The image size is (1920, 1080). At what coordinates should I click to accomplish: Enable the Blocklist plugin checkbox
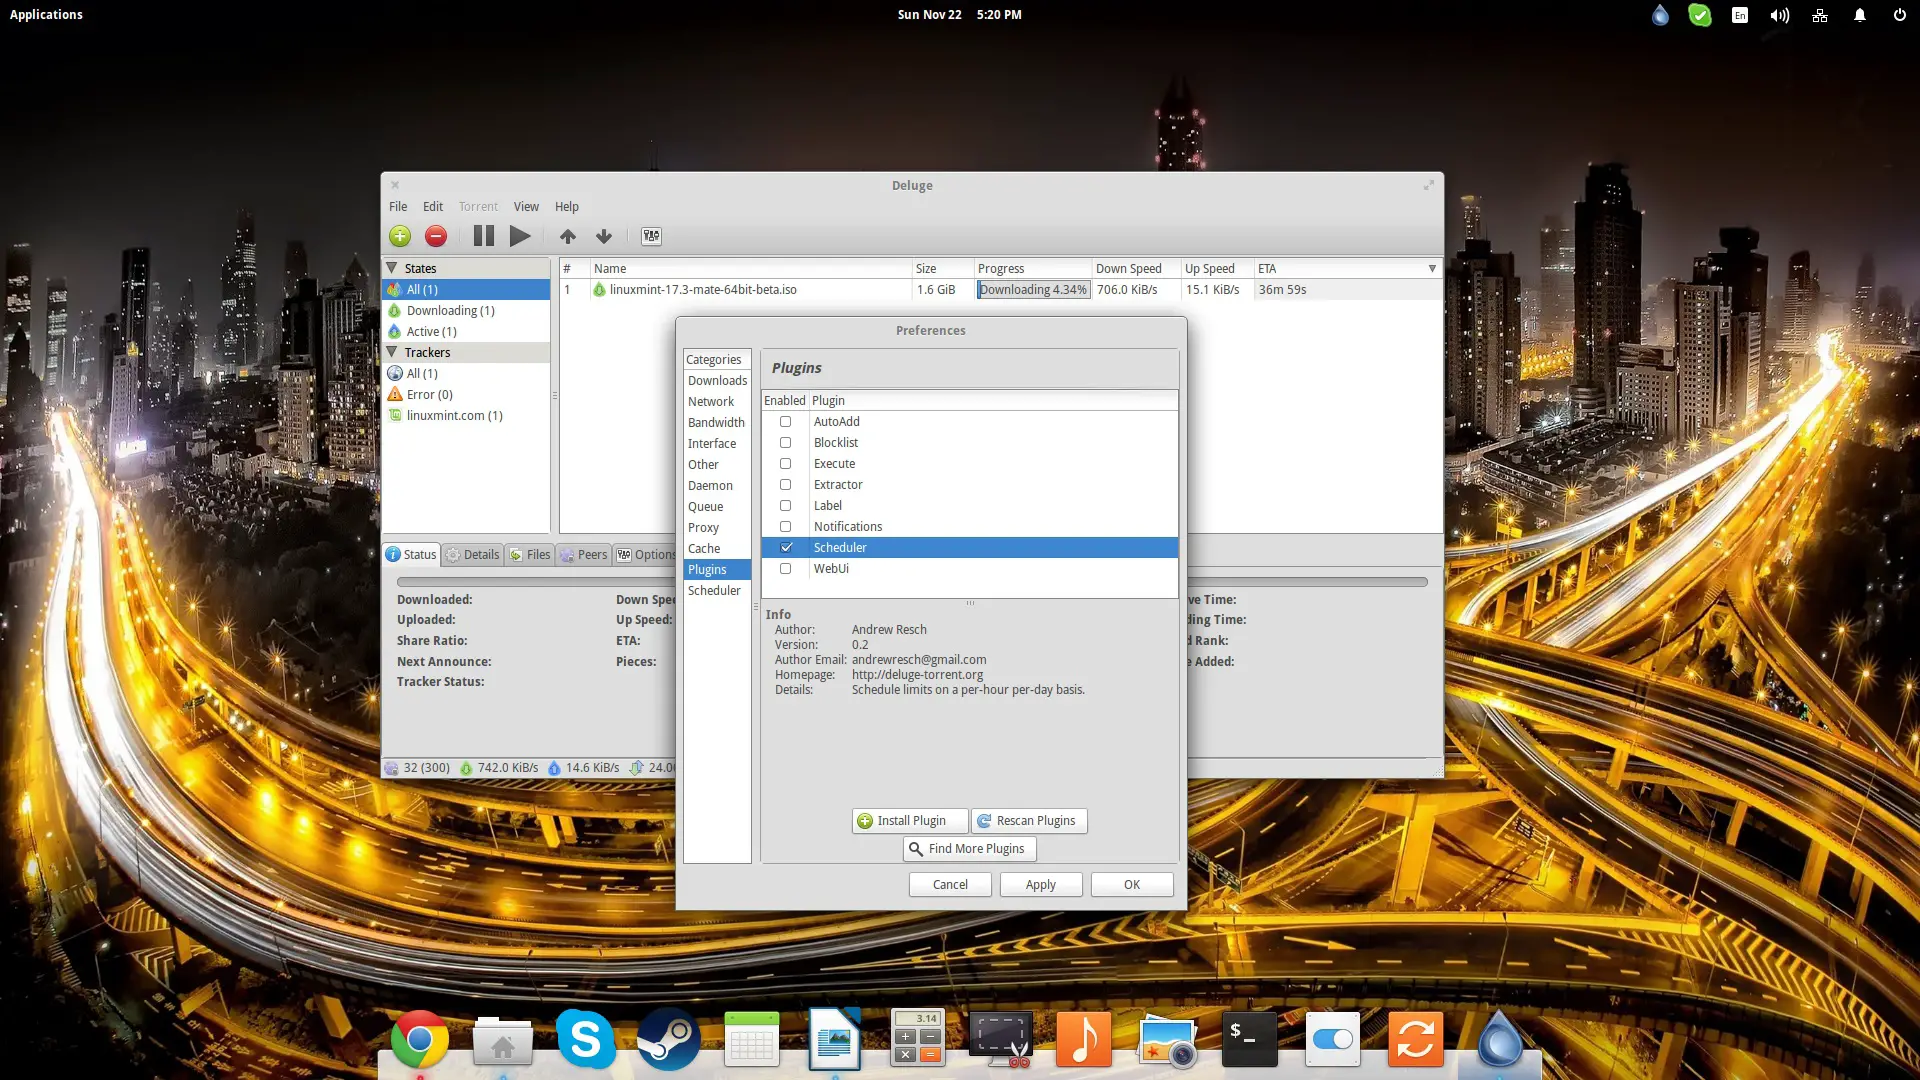click(x=785, y=442)
